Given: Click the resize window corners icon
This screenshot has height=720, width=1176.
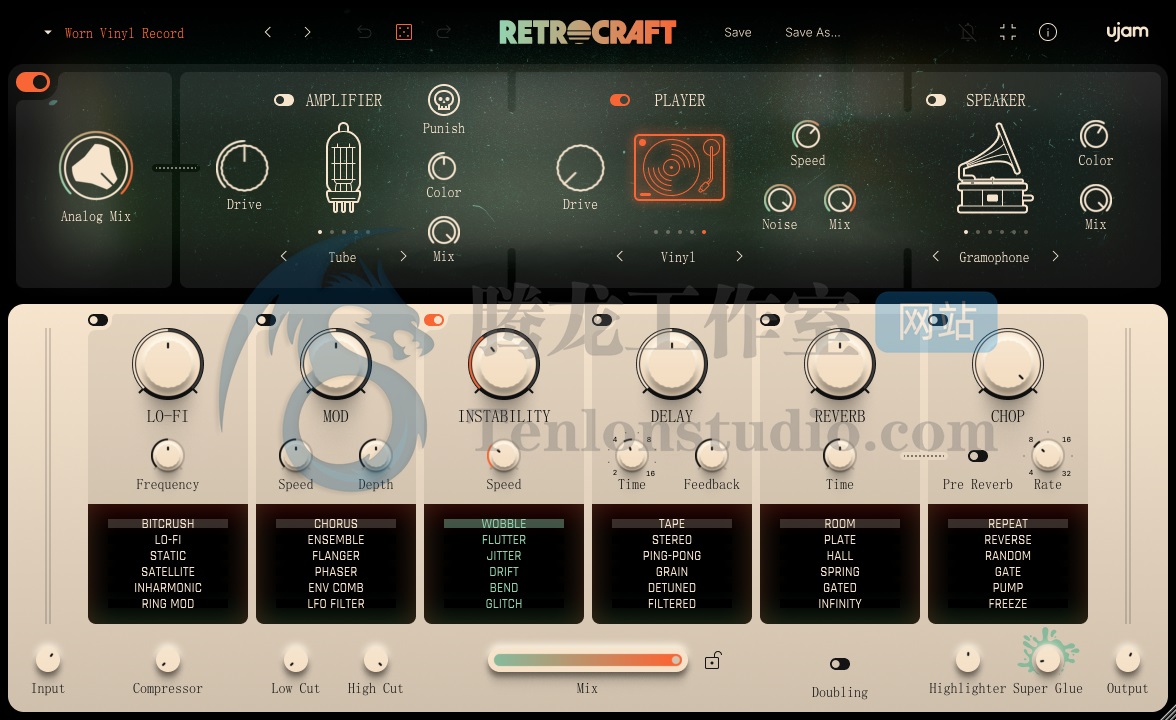Looking at the screenshot, I should [x=1008, y=32].
